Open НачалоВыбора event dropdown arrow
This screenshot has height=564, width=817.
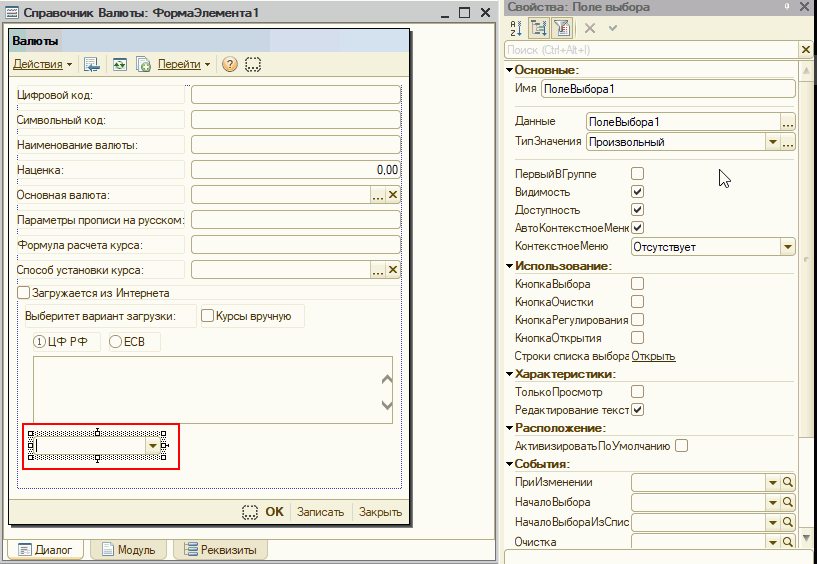(773, 502)
